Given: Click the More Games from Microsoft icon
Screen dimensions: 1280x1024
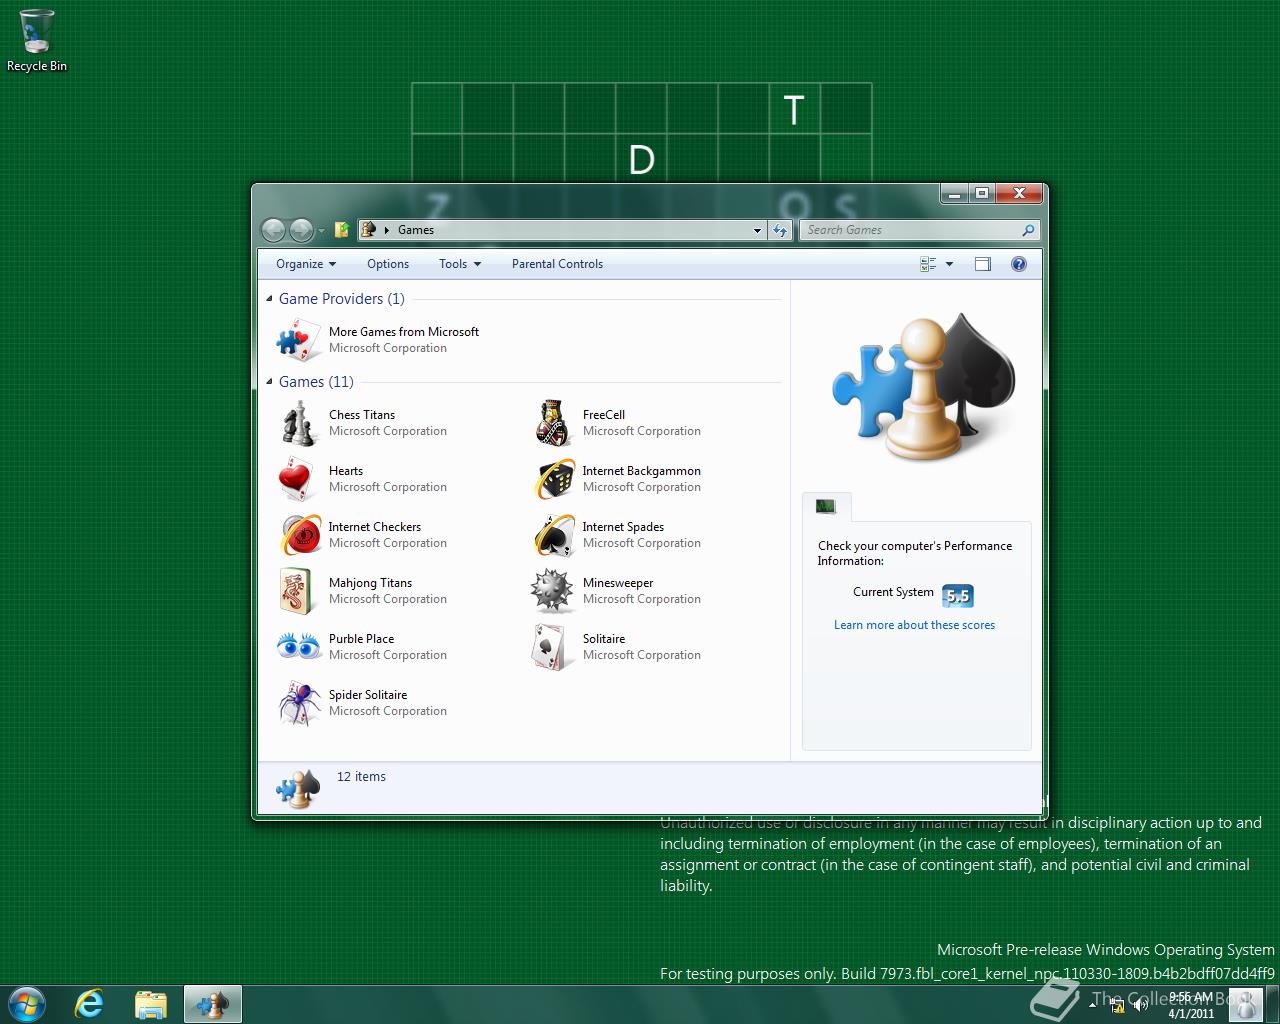Looking at the screenshot, I should tap(298, 340).
